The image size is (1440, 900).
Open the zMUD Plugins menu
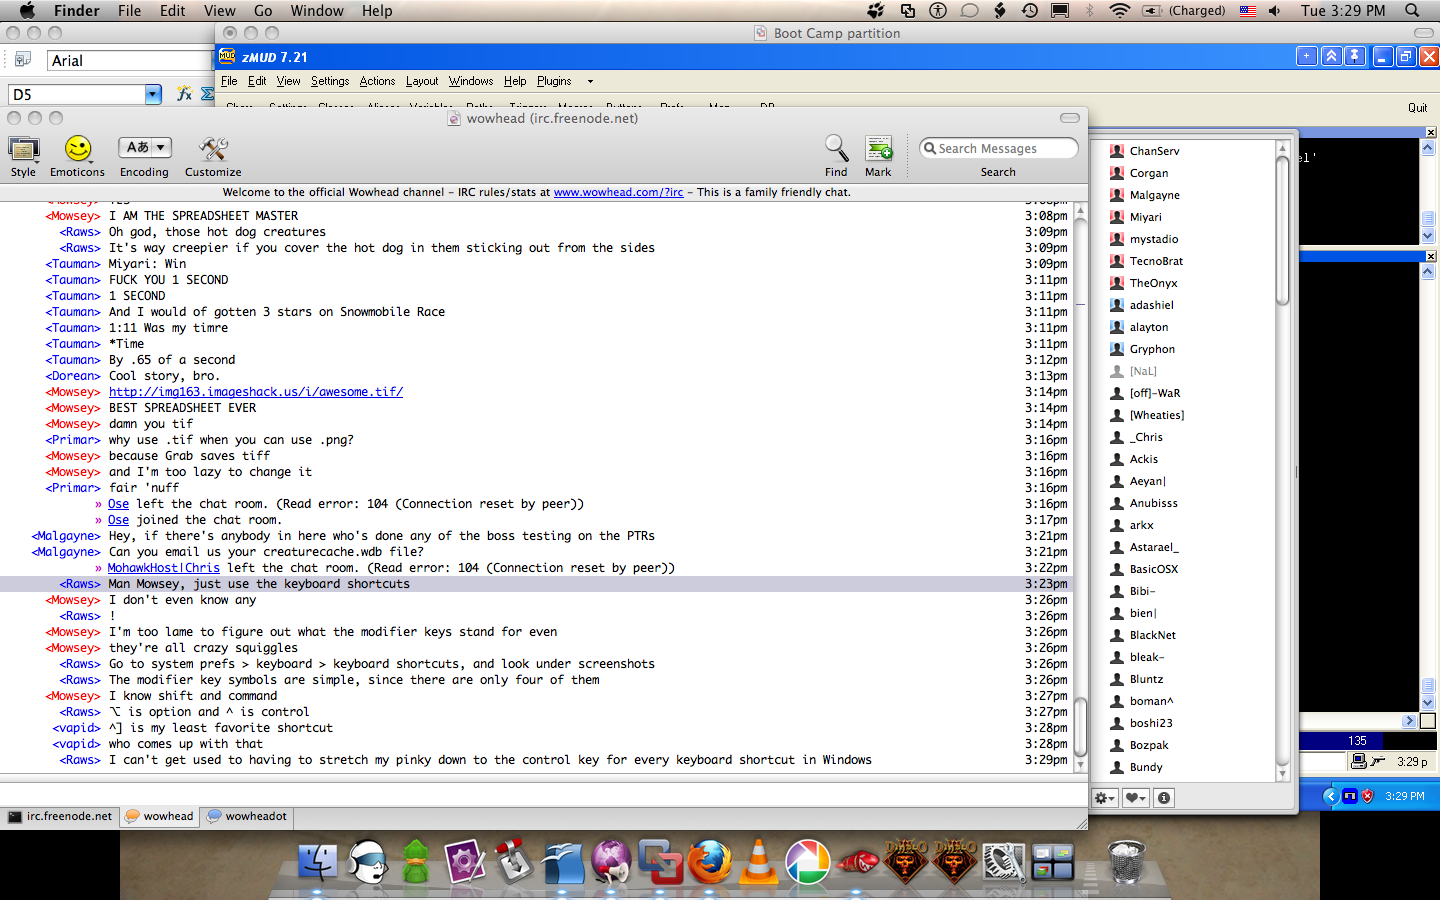coord(554,81)
